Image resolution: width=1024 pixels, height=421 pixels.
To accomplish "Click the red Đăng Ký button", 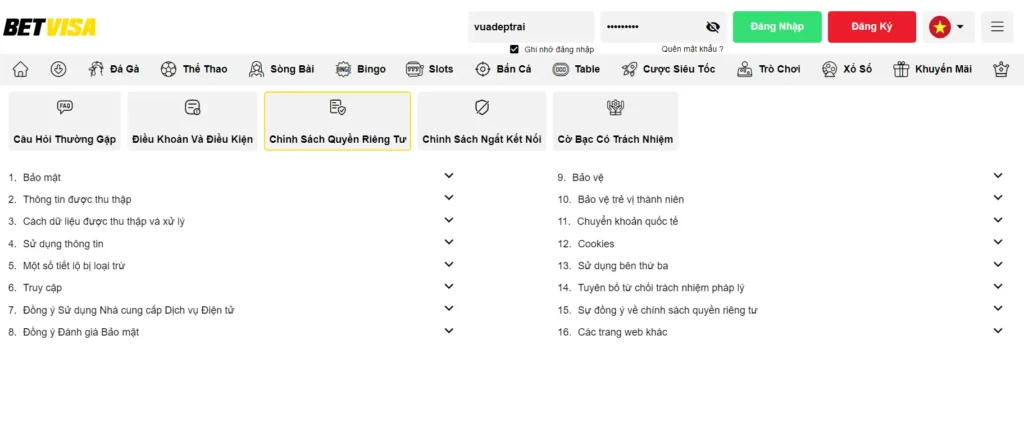I will point(871,27).
